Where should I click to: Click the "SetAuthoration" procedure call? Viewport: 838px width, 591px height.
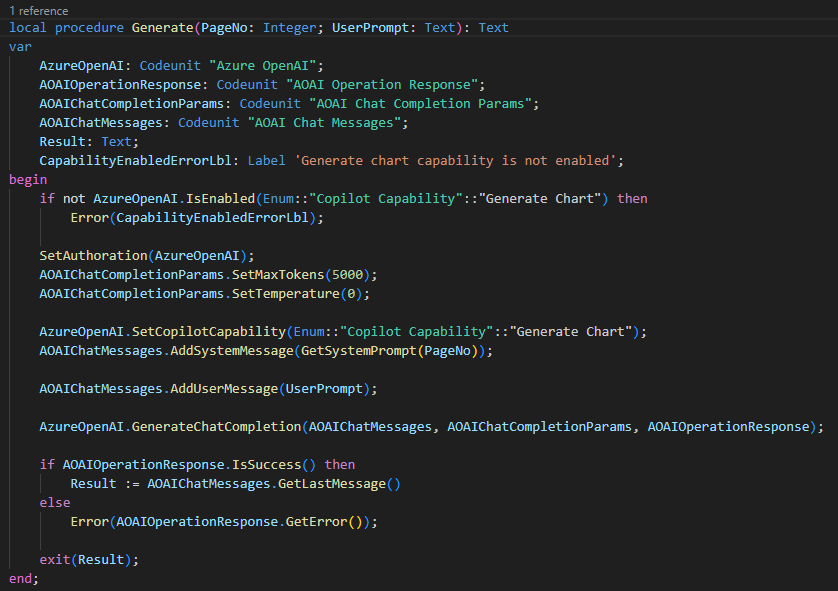93,255
